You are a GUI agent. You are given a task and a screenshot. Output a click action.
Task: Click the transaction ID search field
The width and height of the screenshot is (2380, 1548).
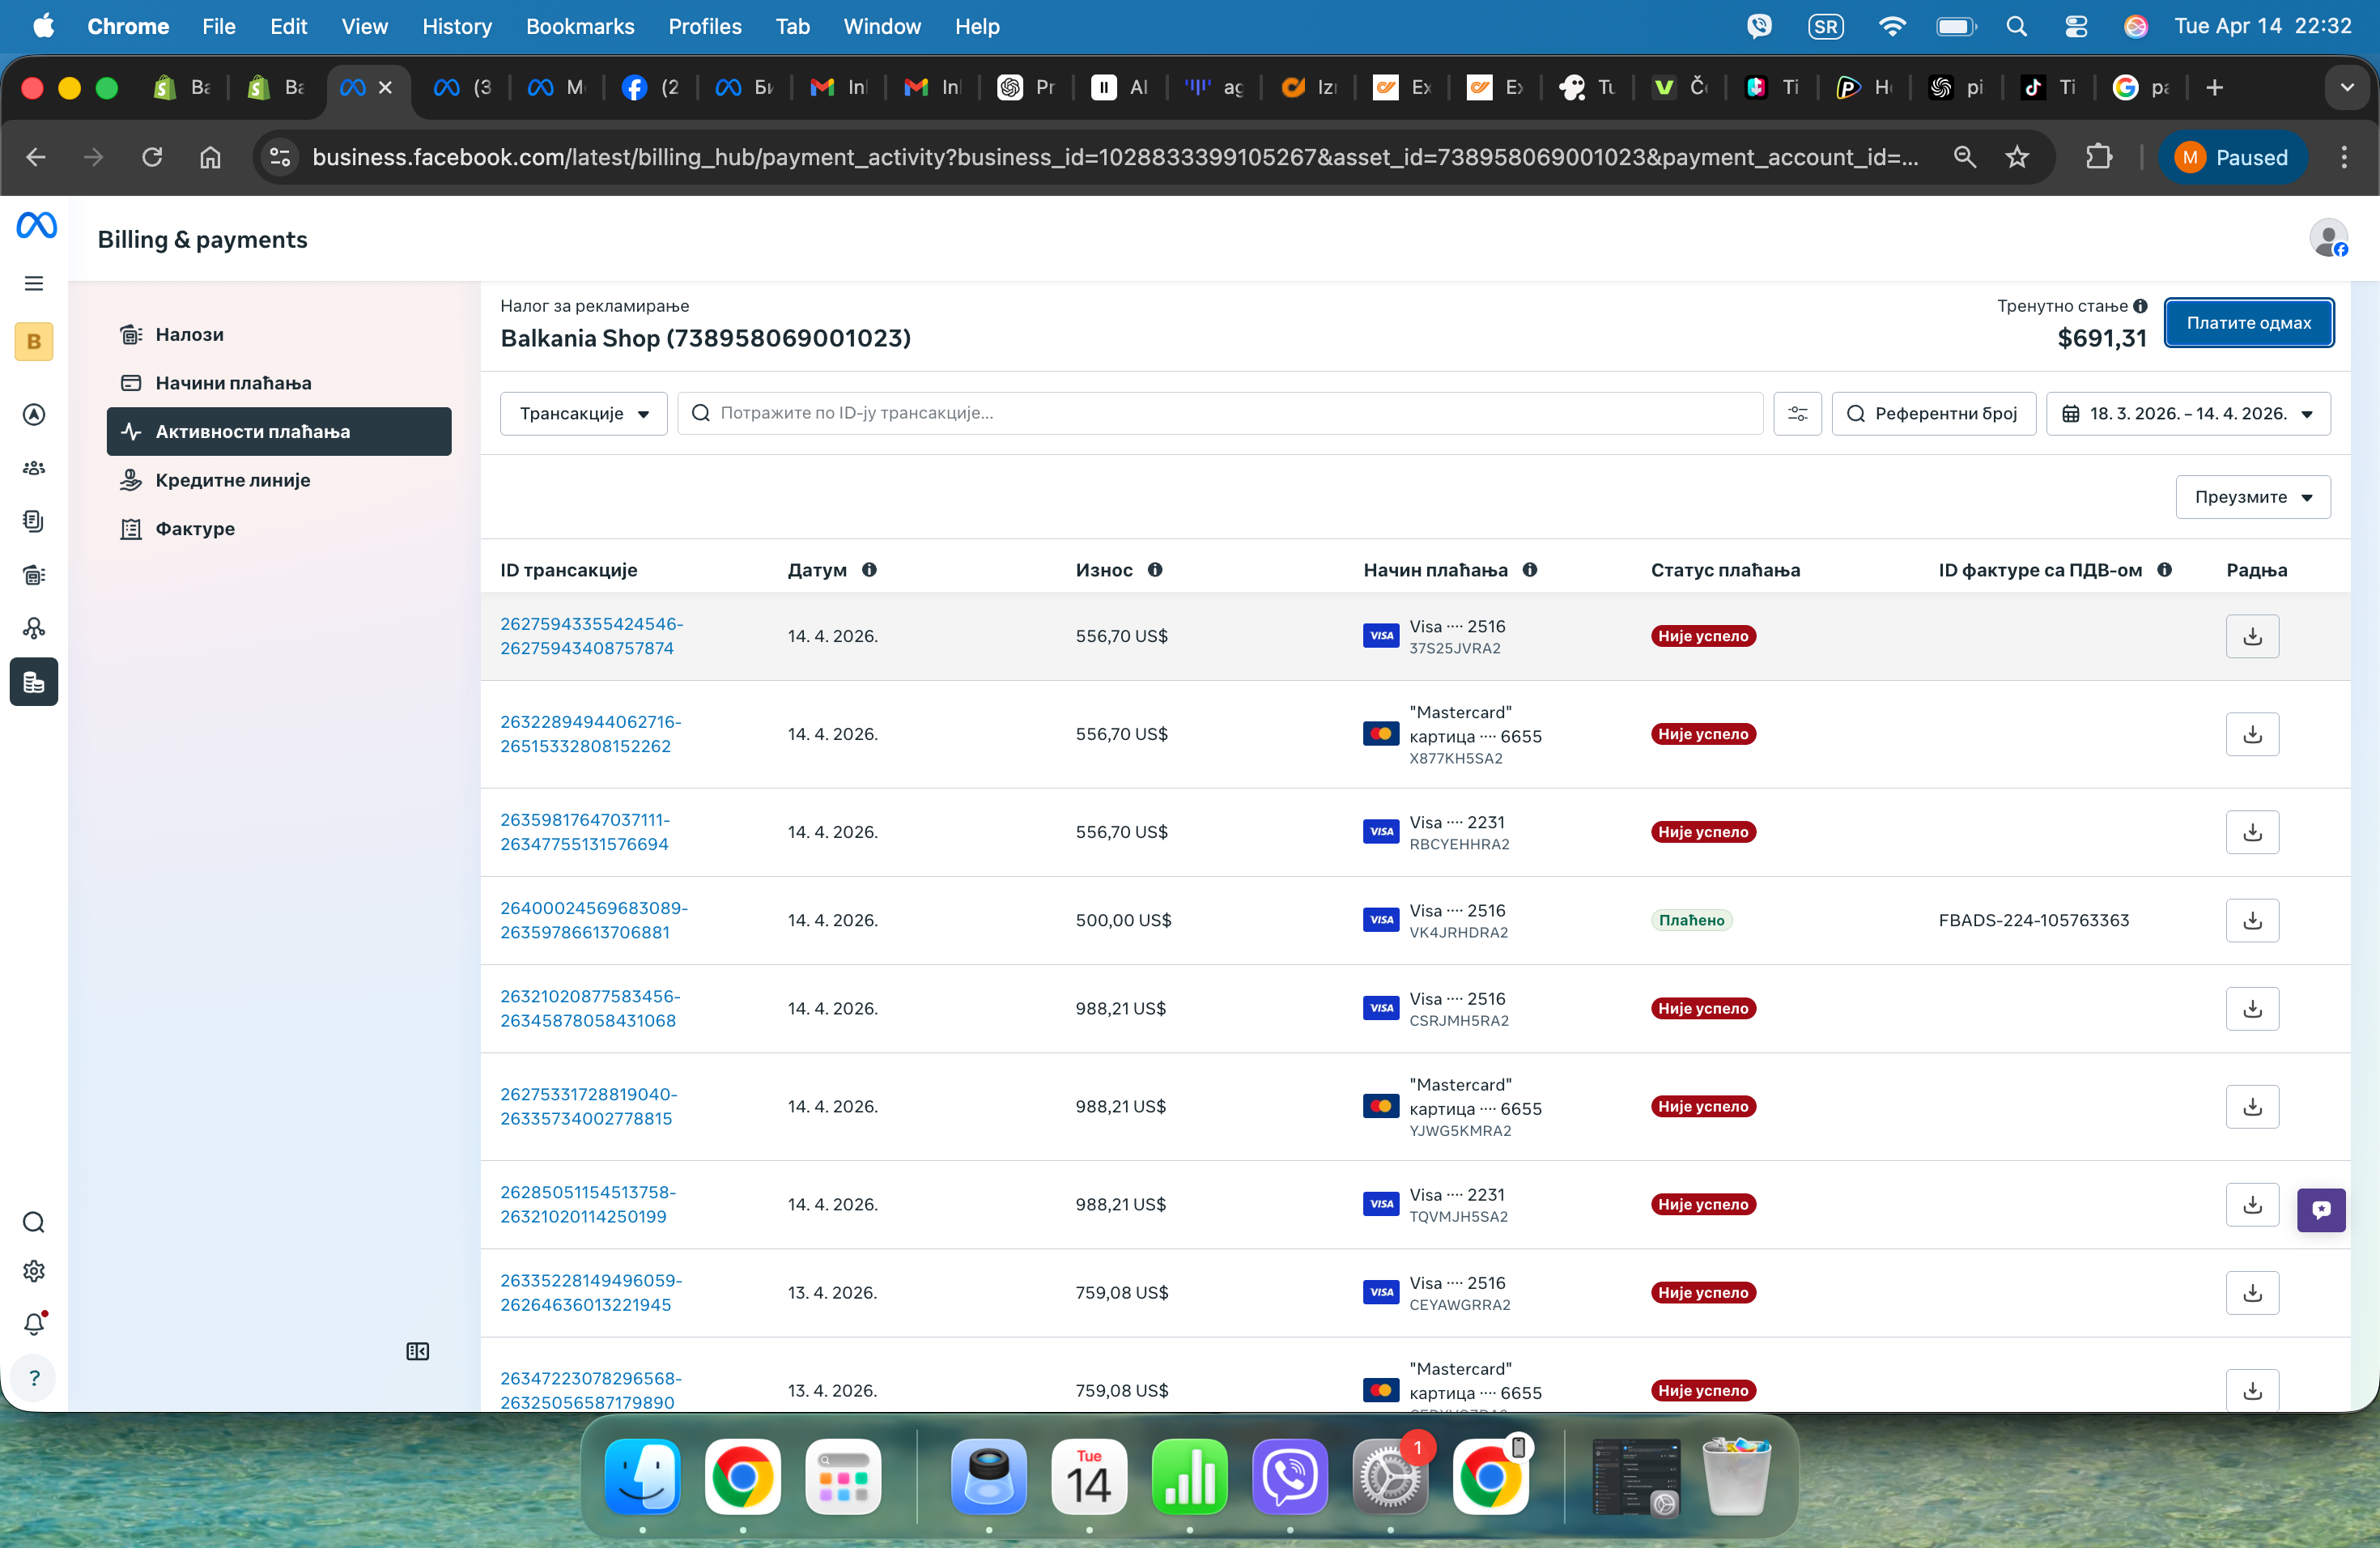pyautogui.click(x=1220, y=414)
